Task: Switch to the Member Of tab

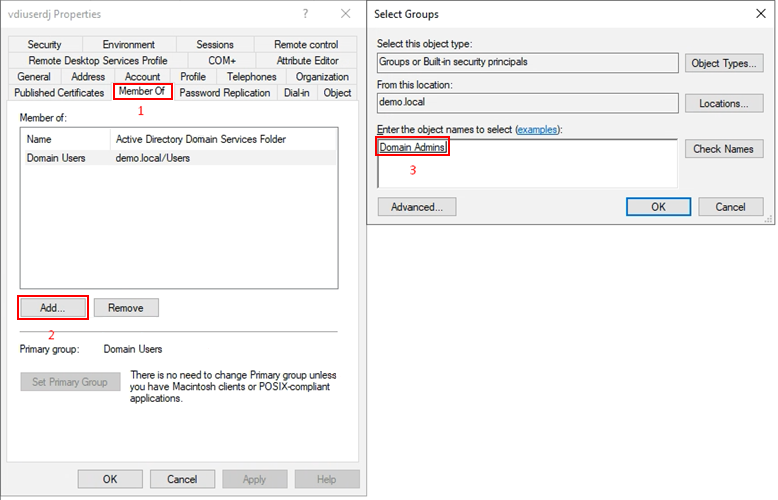Action: (141, 92)
